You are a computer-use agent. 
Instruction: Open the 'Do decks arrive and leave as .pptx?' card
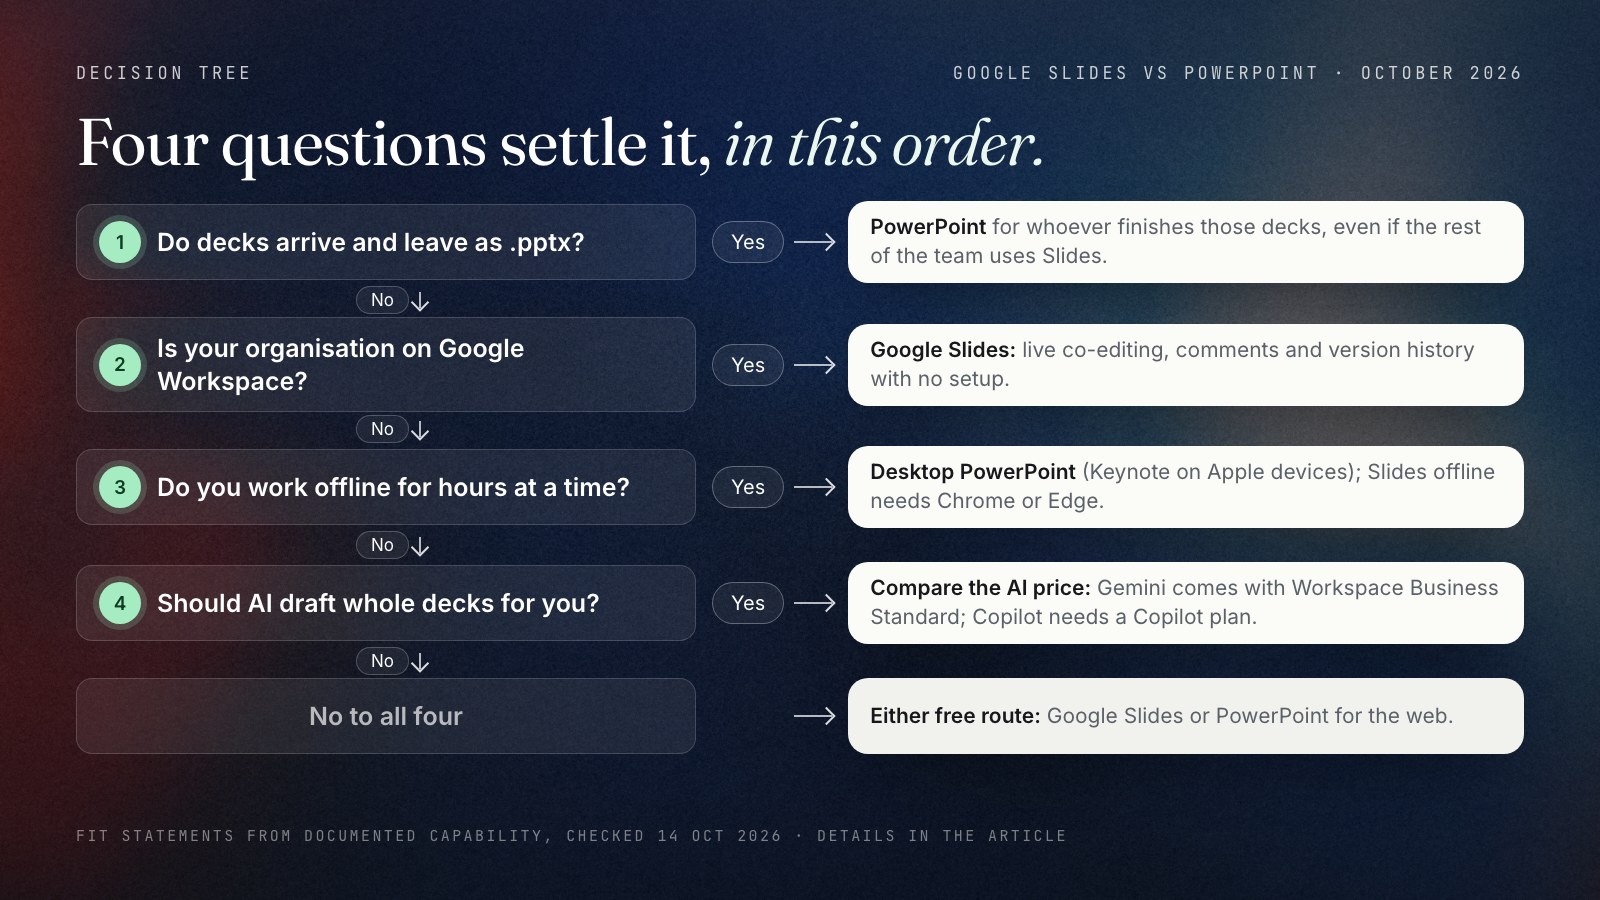[x=386, y=242]
